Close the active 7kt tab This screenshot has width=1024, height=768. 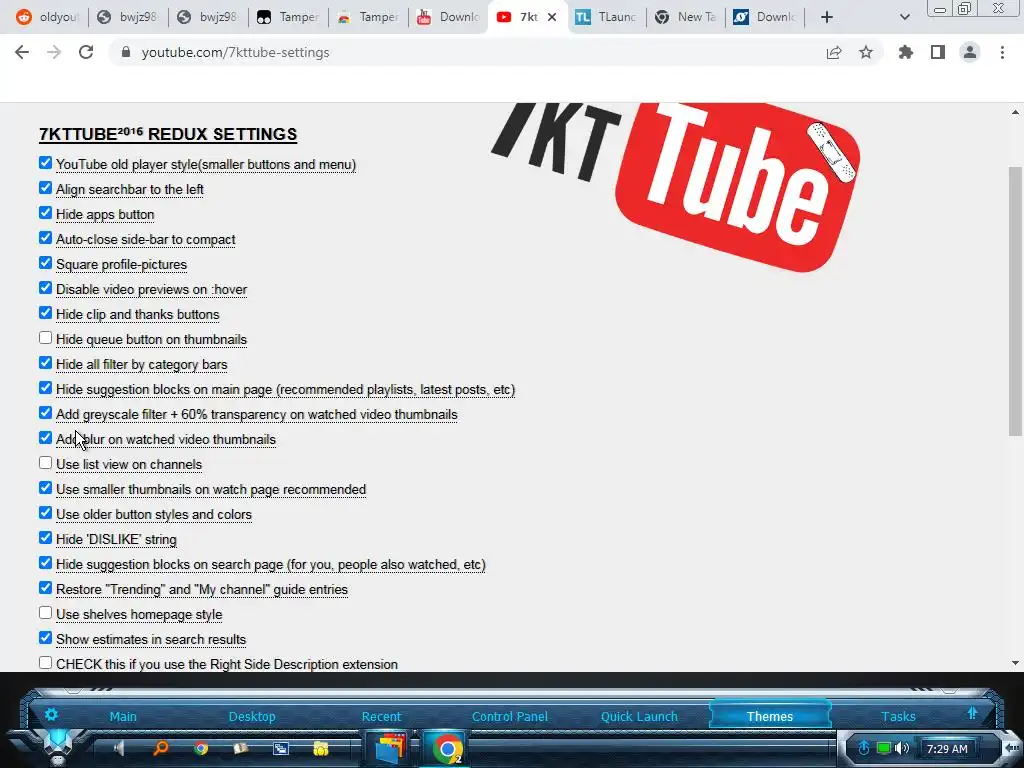(552, 17)
